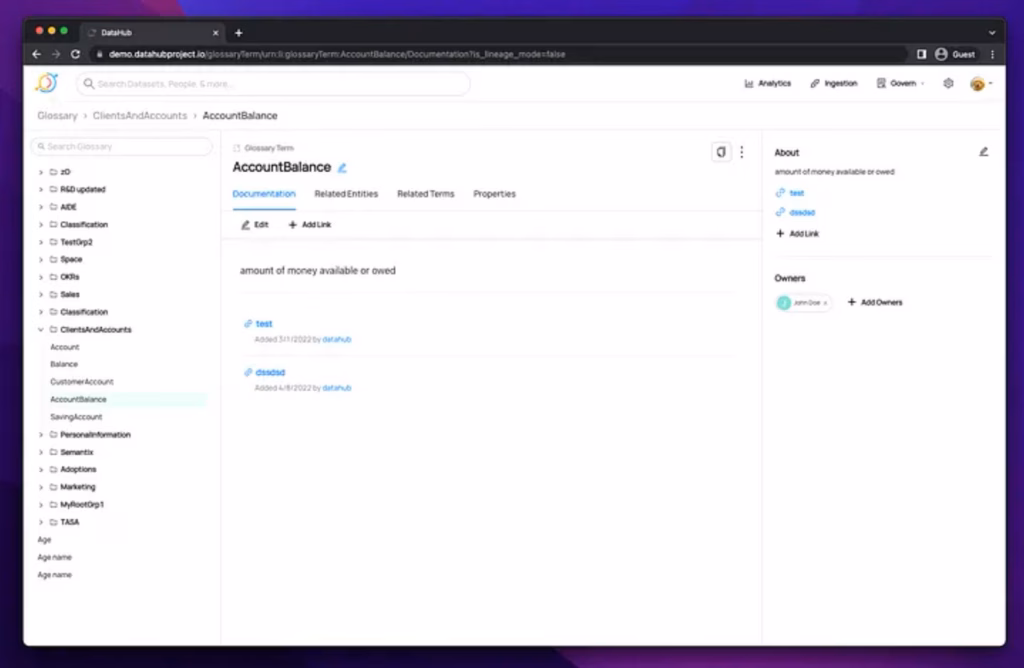This screenshot has width=1024, height=668.
Task: Click Add Owners button
Action: (875, 302)
